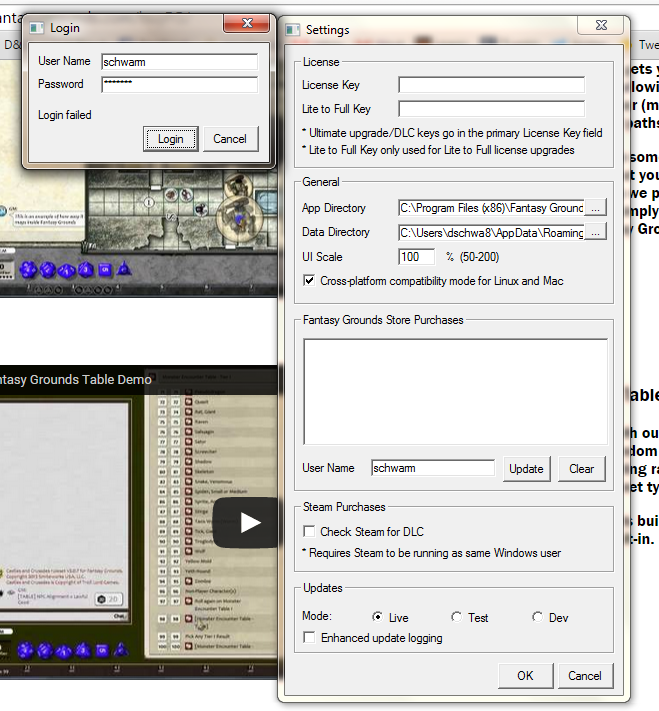
Task: Click the Login button
Action: pos(170,139)
